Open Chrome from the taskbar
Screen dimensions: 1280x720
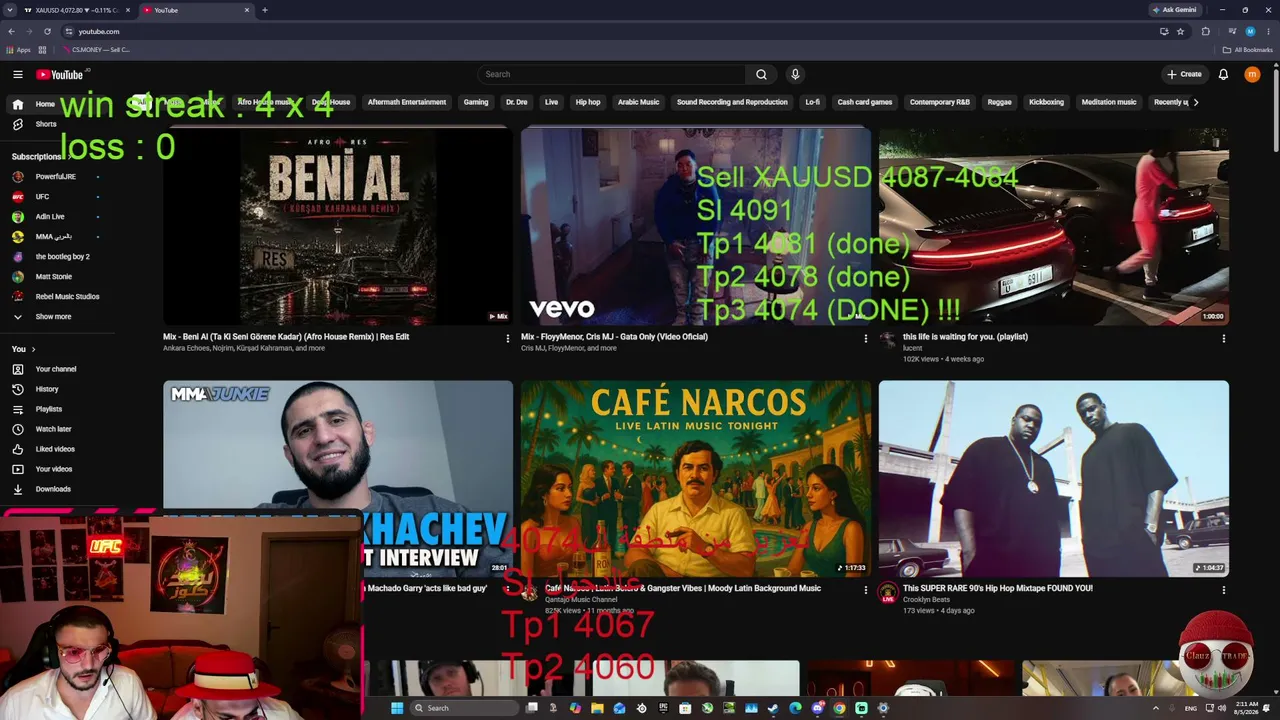[839, 708]
